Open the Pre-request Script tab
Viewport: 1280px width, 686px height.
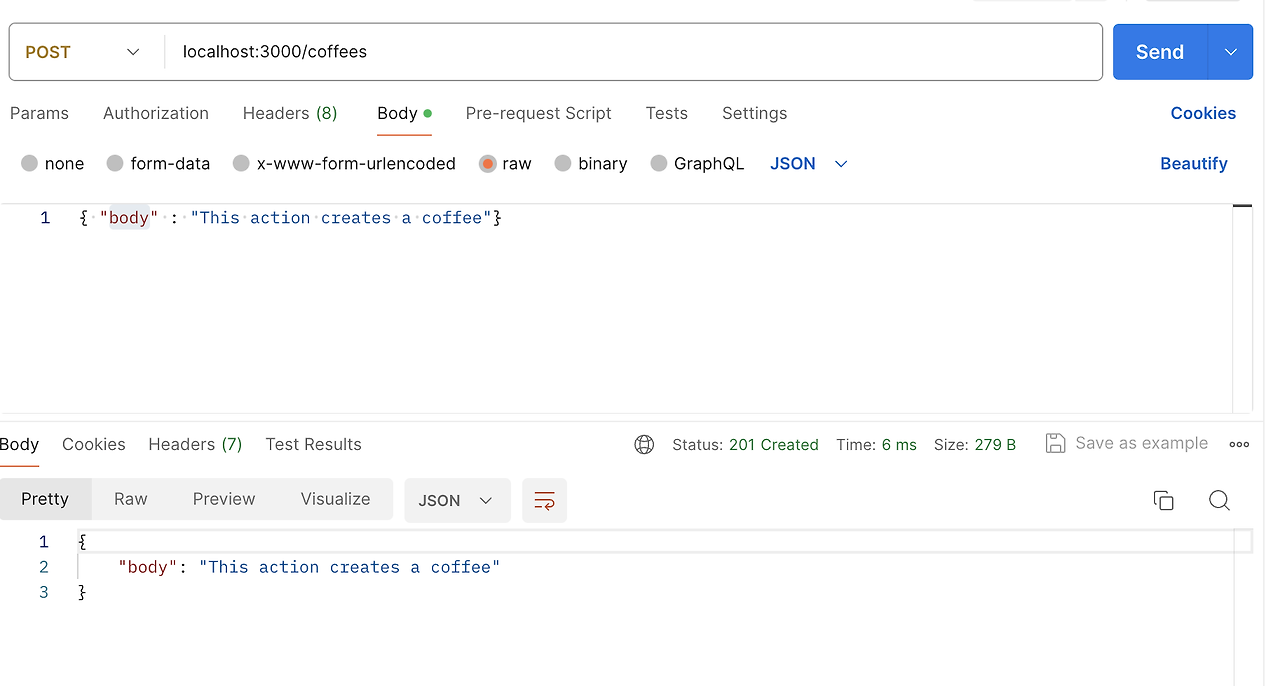point(538,113)
